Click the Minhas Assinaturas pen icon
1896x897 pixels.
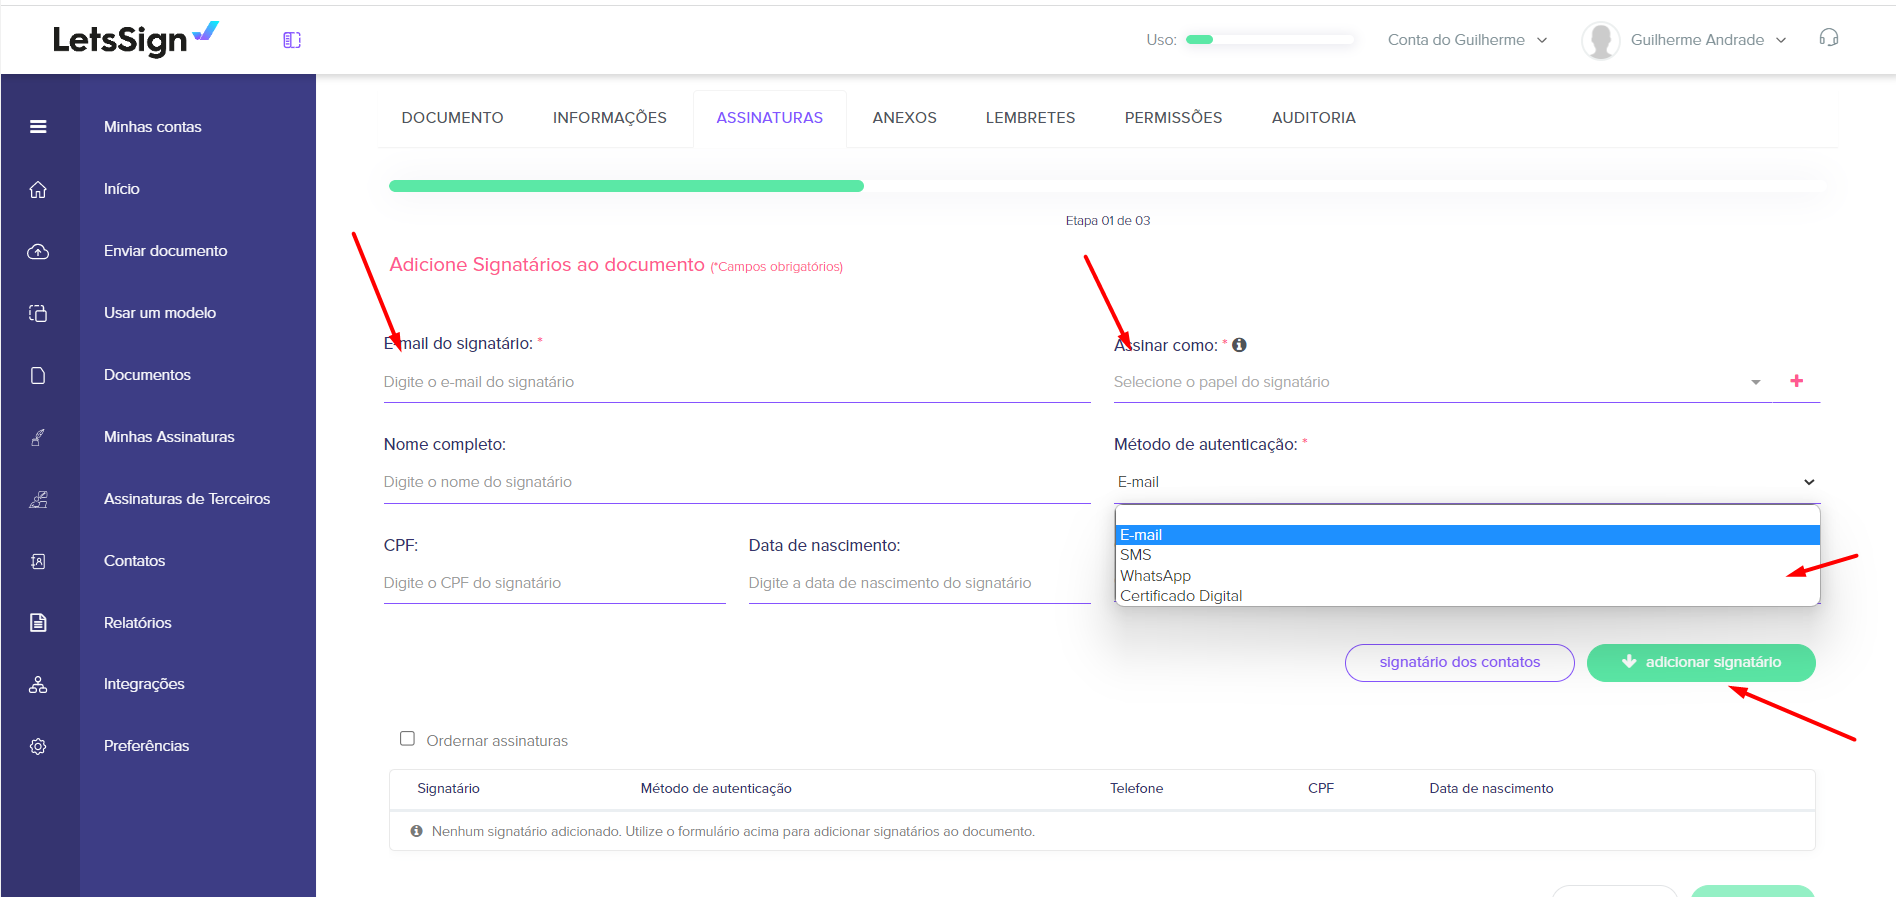38,437
